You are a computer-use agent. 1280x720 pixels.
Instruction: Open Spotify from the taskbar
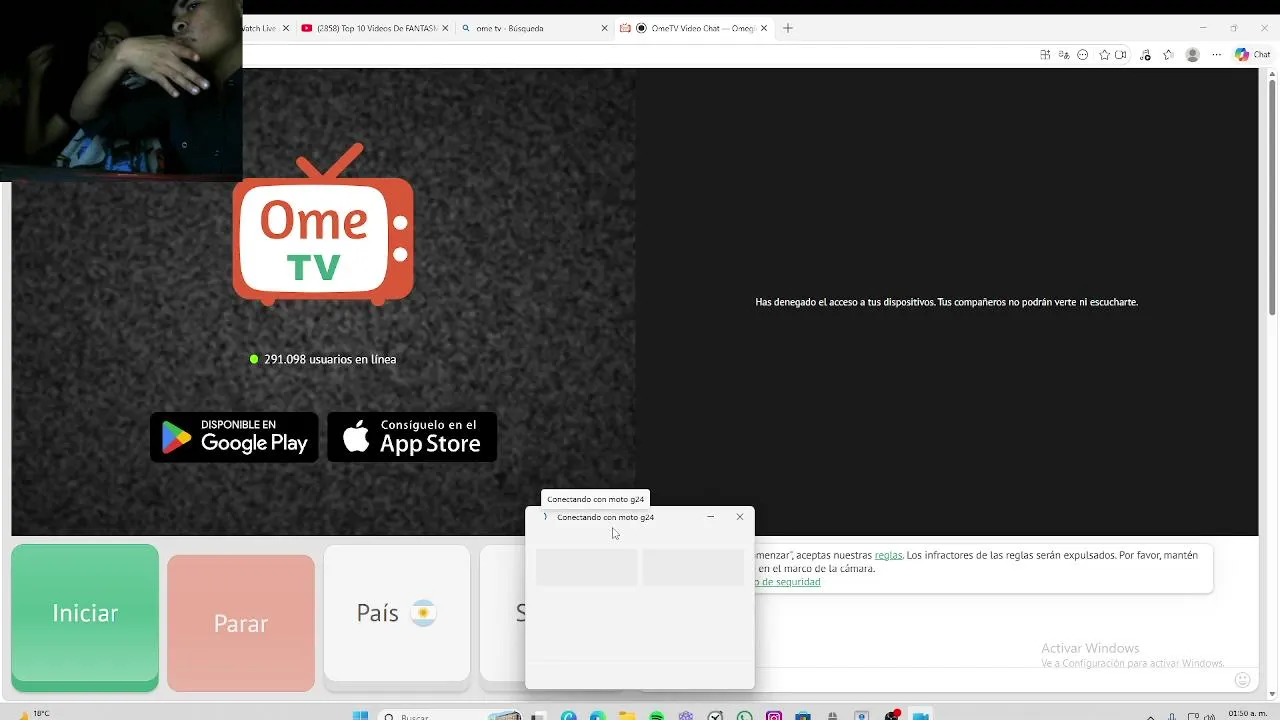click(x=657, y=716)
